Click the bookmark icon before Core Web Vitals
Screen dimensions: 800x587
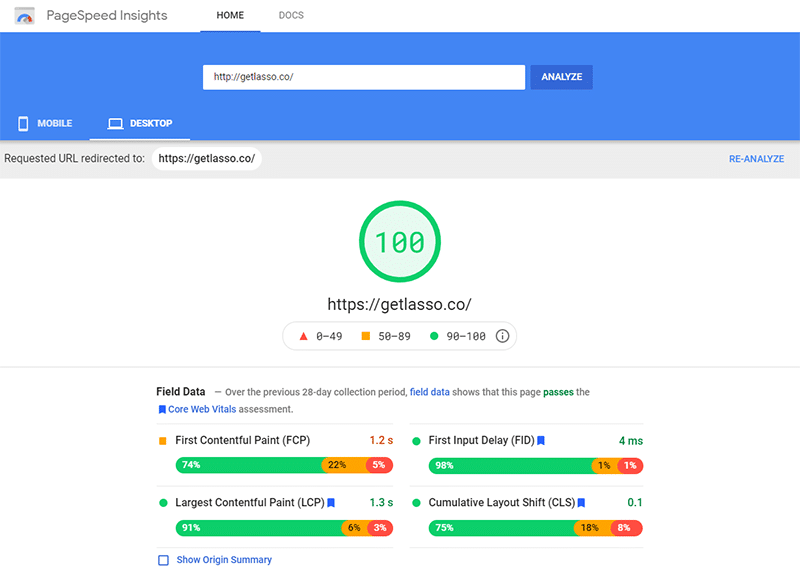pos(162,410)
